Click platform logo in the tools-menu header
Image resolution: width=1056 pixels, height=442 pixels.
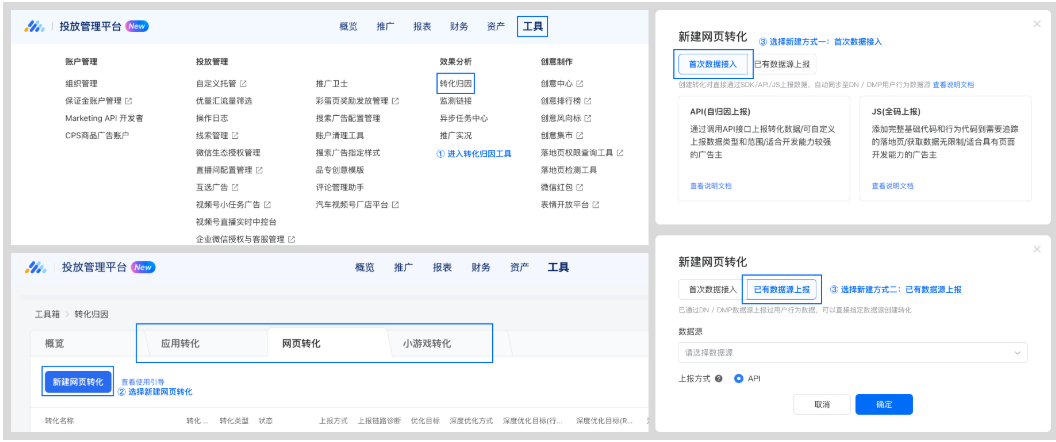pos(34,26)
